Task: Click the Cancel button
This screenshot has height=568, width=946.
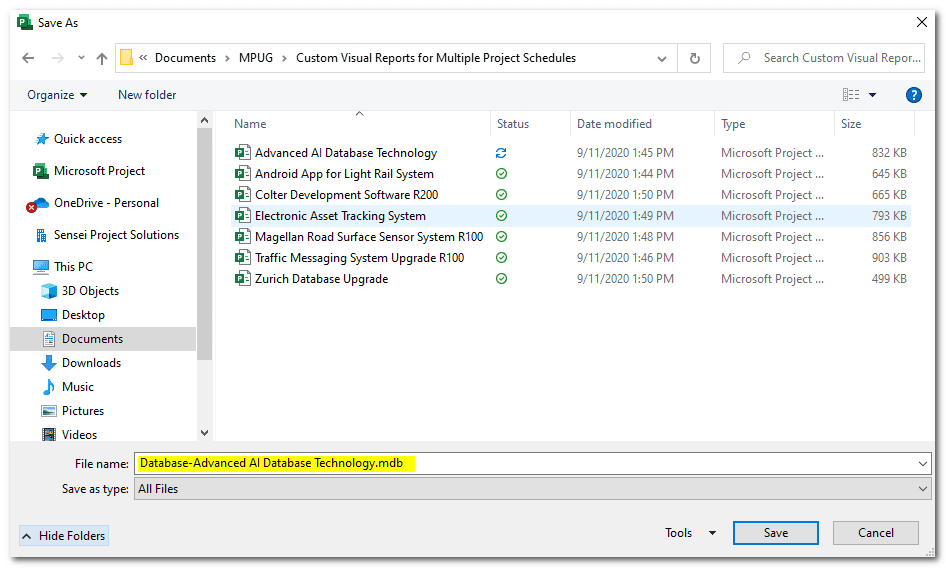Action: (875, 533)
